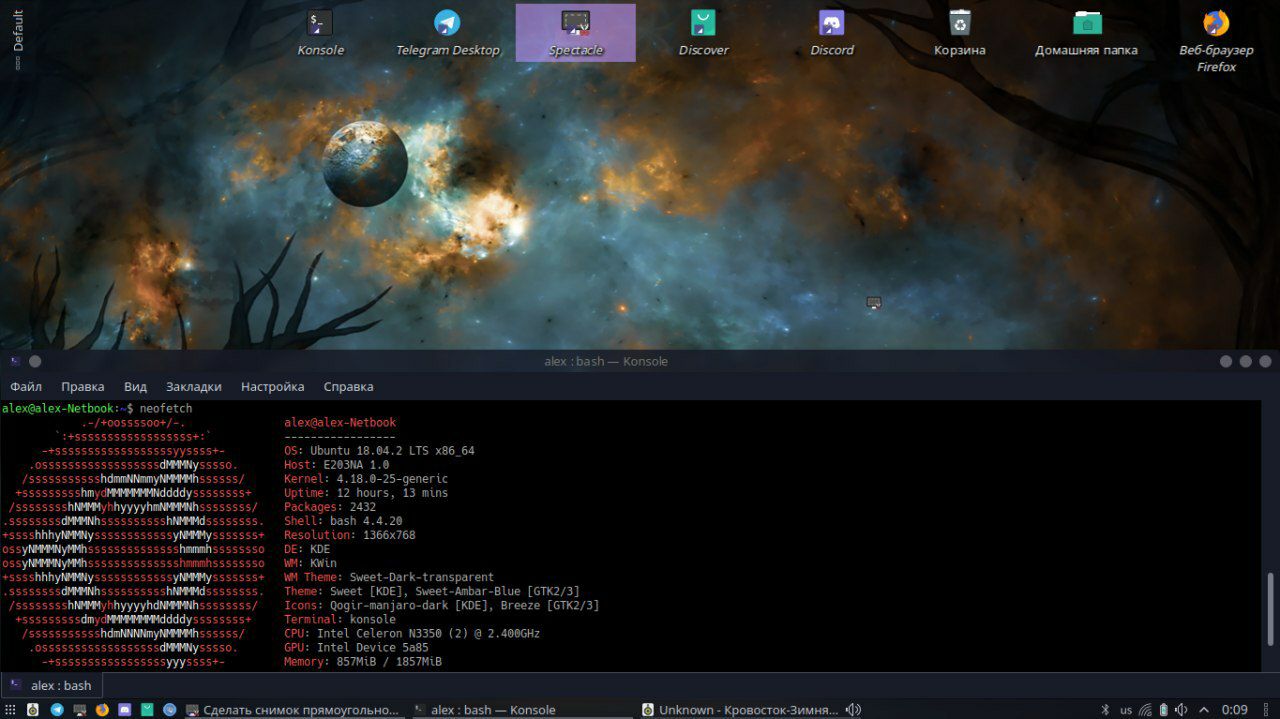The image size is (1280, 719).
Task: Switch keyboard layout via us indicator
Action: 1126,711
